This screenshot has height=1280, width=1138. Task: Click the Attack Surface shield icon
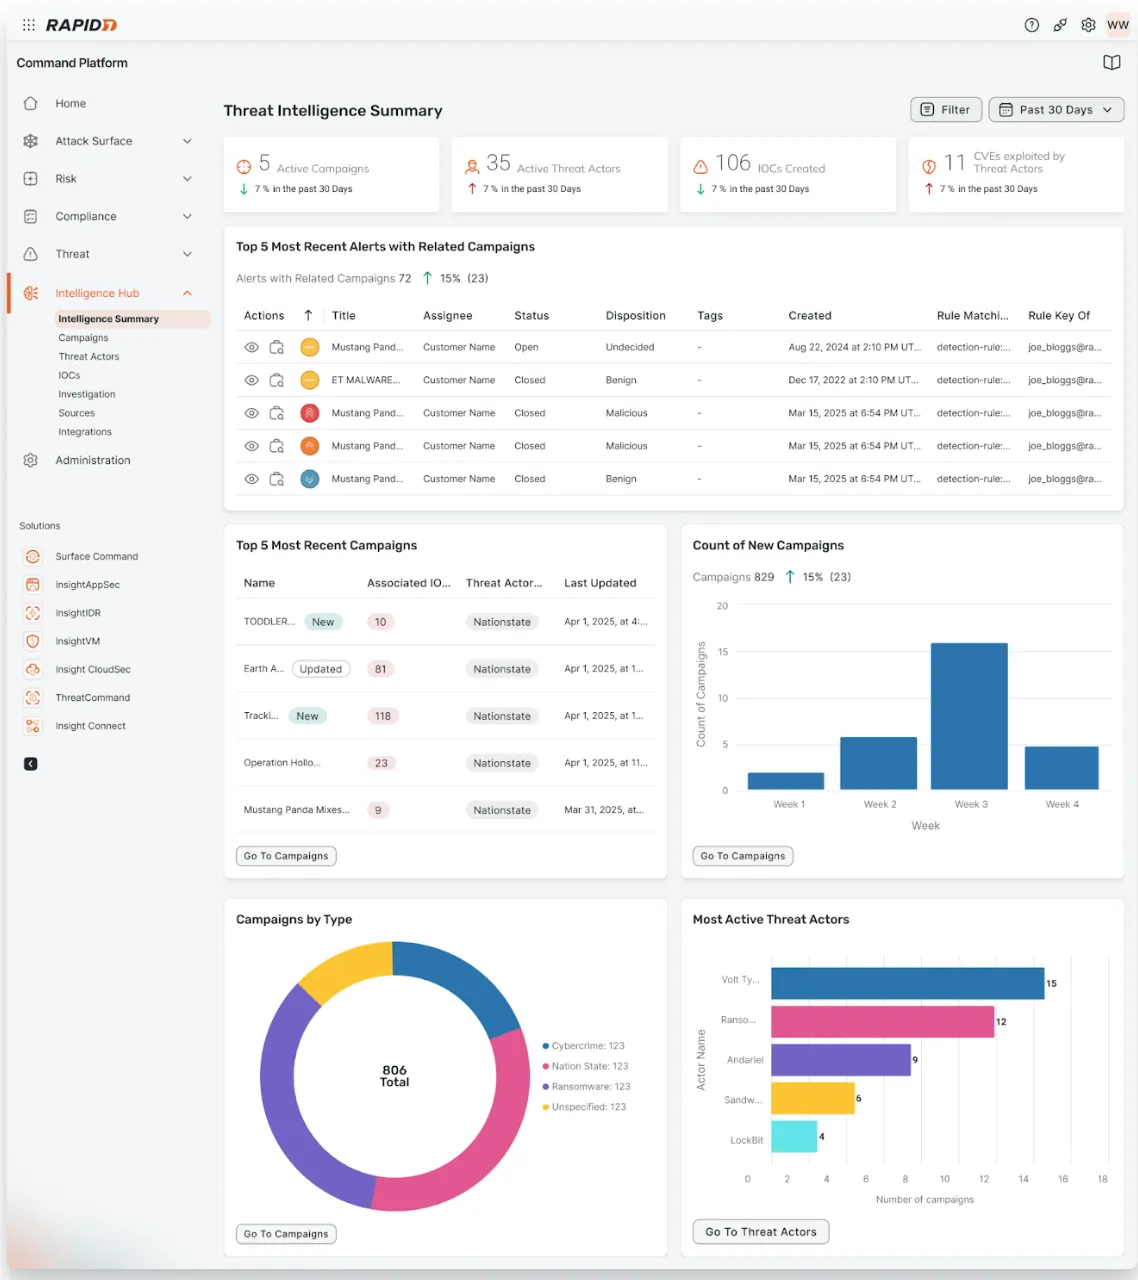30,141
